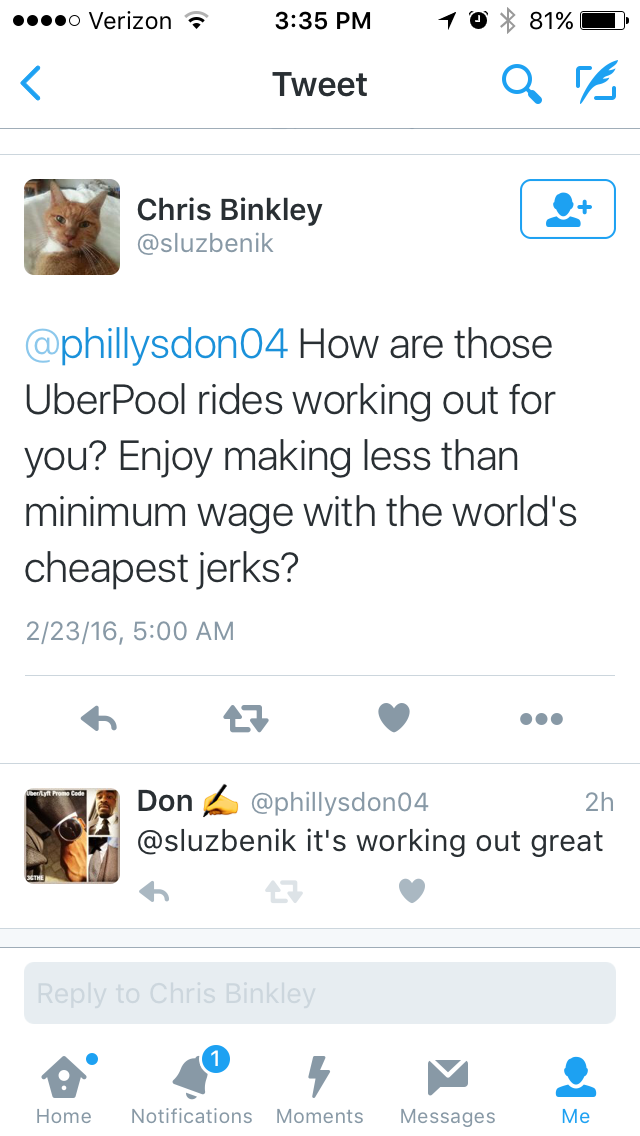Retweet Don's reply

(283, 891)
